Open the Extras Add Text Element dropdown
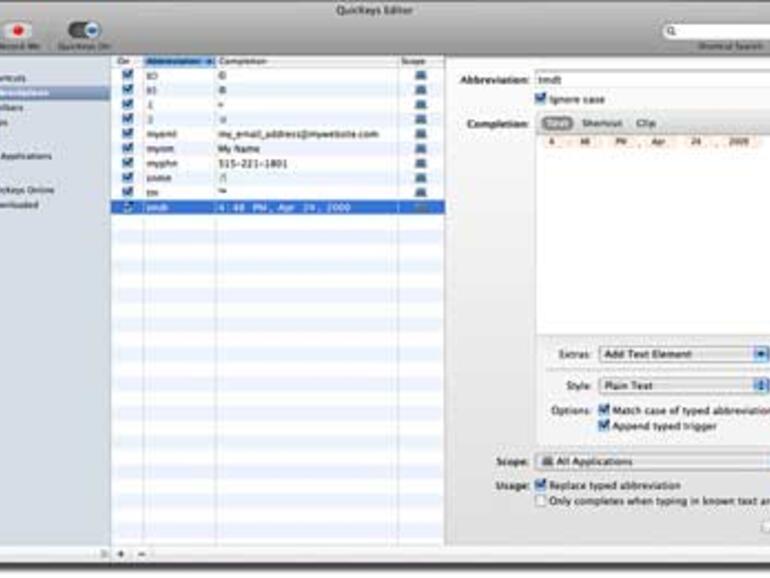 (684, 354)
